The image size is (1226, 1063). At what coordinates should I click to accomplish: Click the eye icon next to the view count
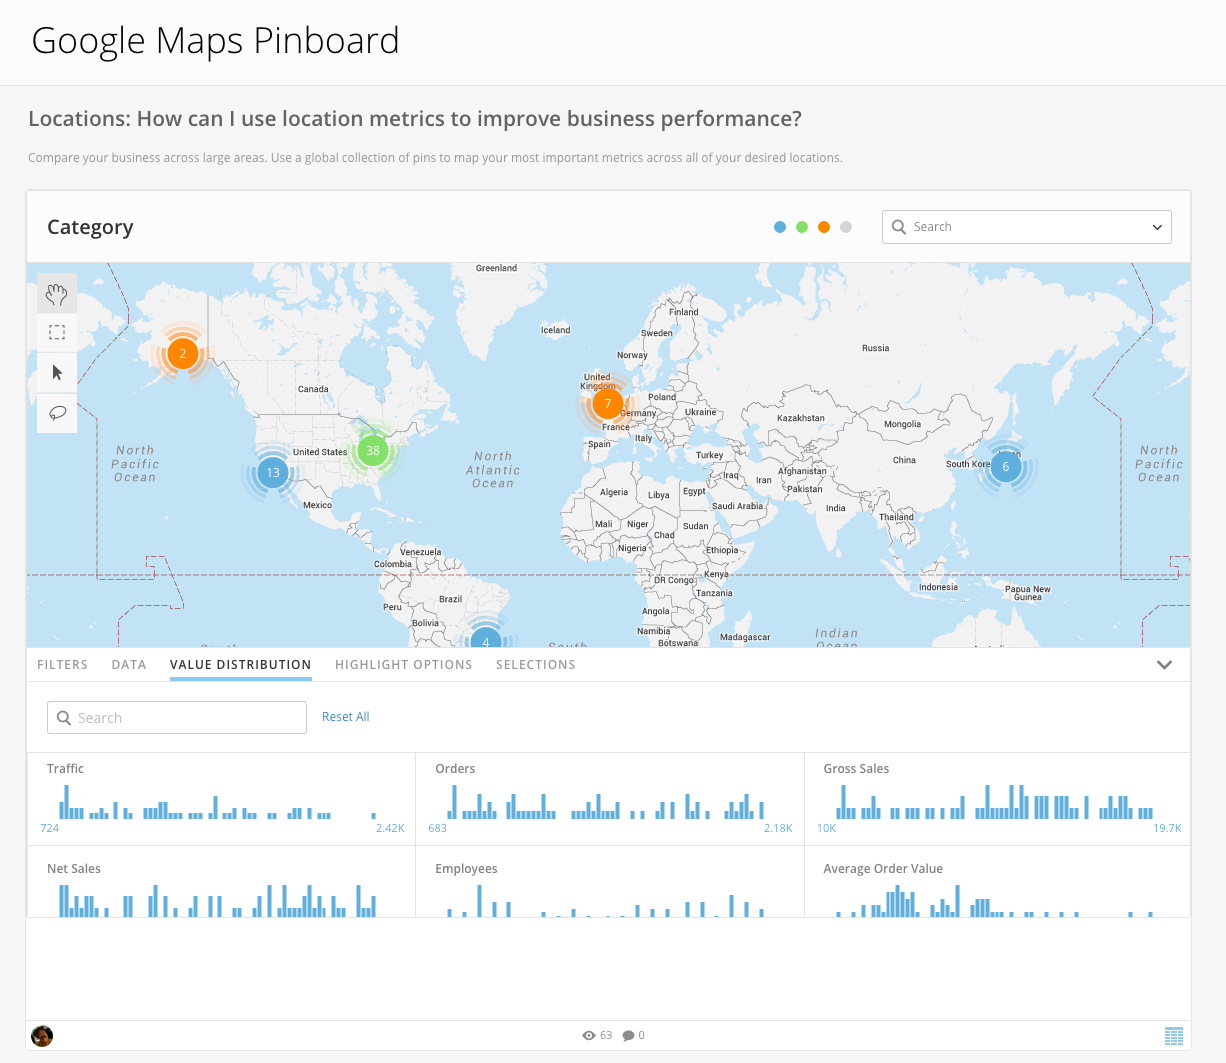(x=588, y=1035)
